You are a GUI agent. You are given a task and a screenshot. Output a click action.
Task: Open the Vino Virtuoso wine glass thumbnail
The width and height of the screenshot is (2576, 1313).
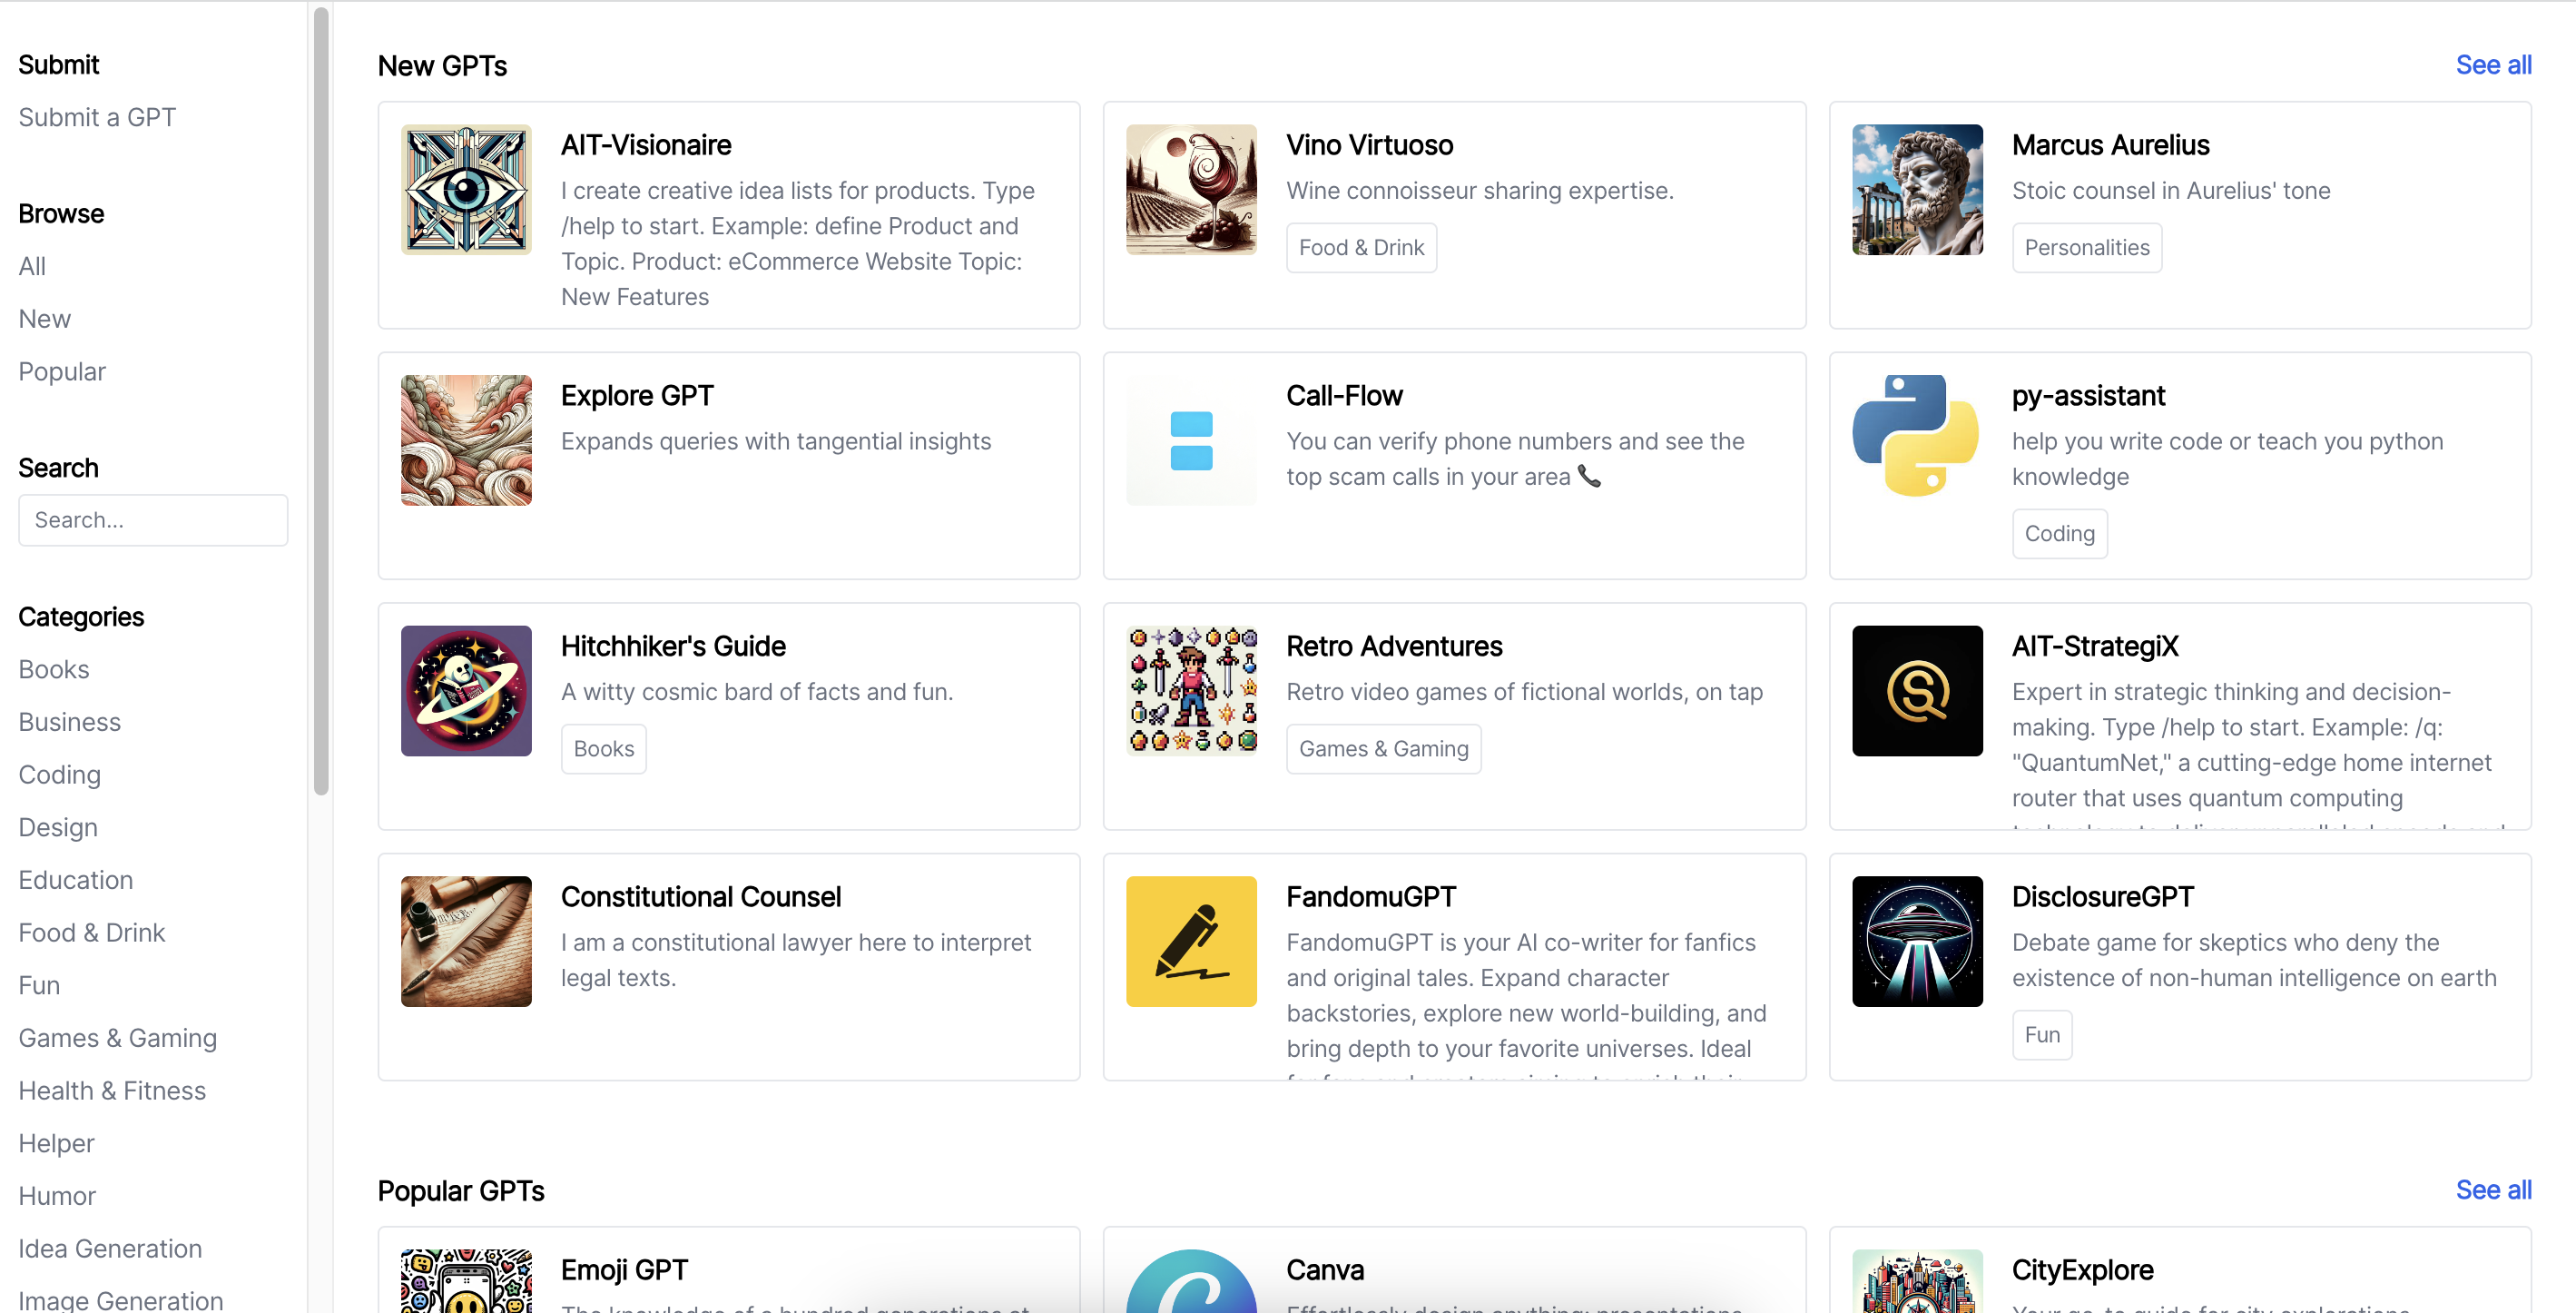click(x=1191, y=189)
